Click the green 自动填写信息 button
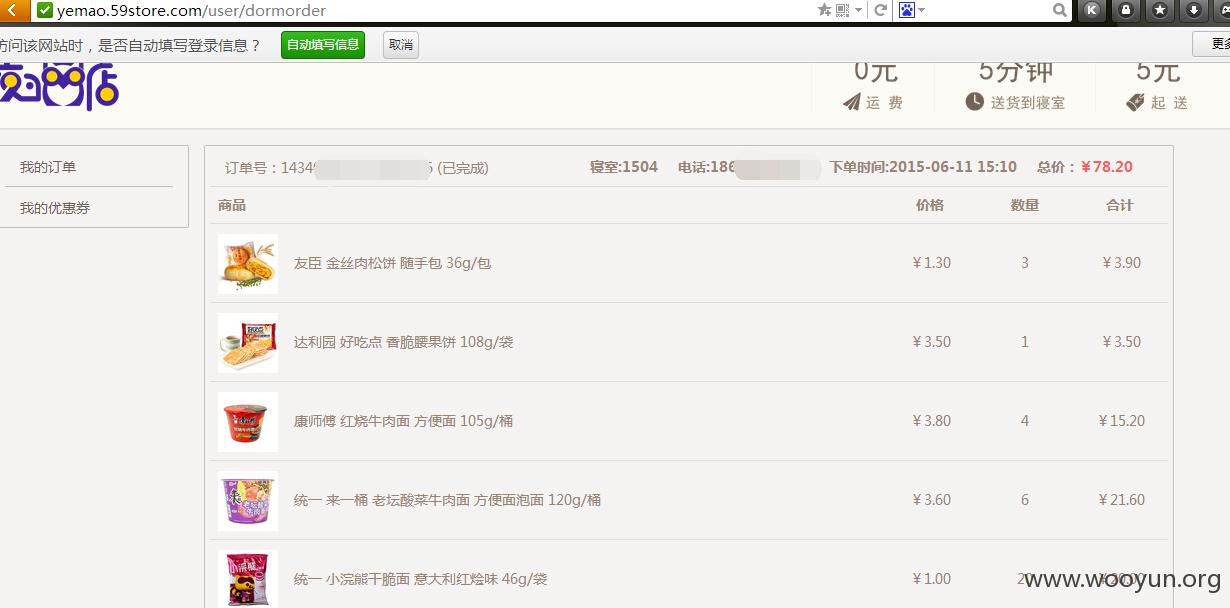Image resolution: width=1230 pixels, height=608 pixels. coord(323,45)
